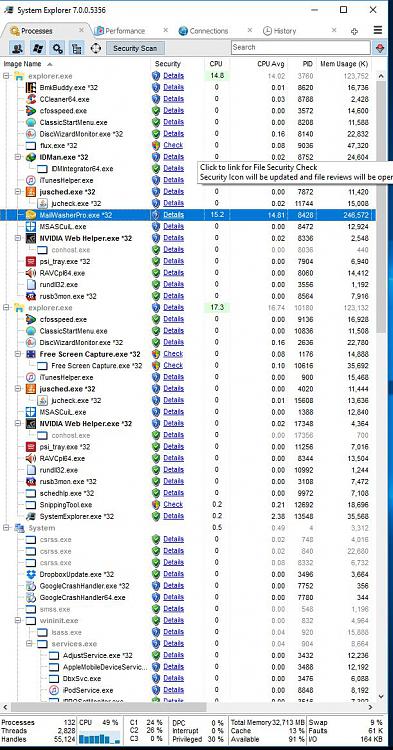Click the BmkBuddy.exe process icon
The width and height of the screenshot is (393, 750).
pos(31,88)
